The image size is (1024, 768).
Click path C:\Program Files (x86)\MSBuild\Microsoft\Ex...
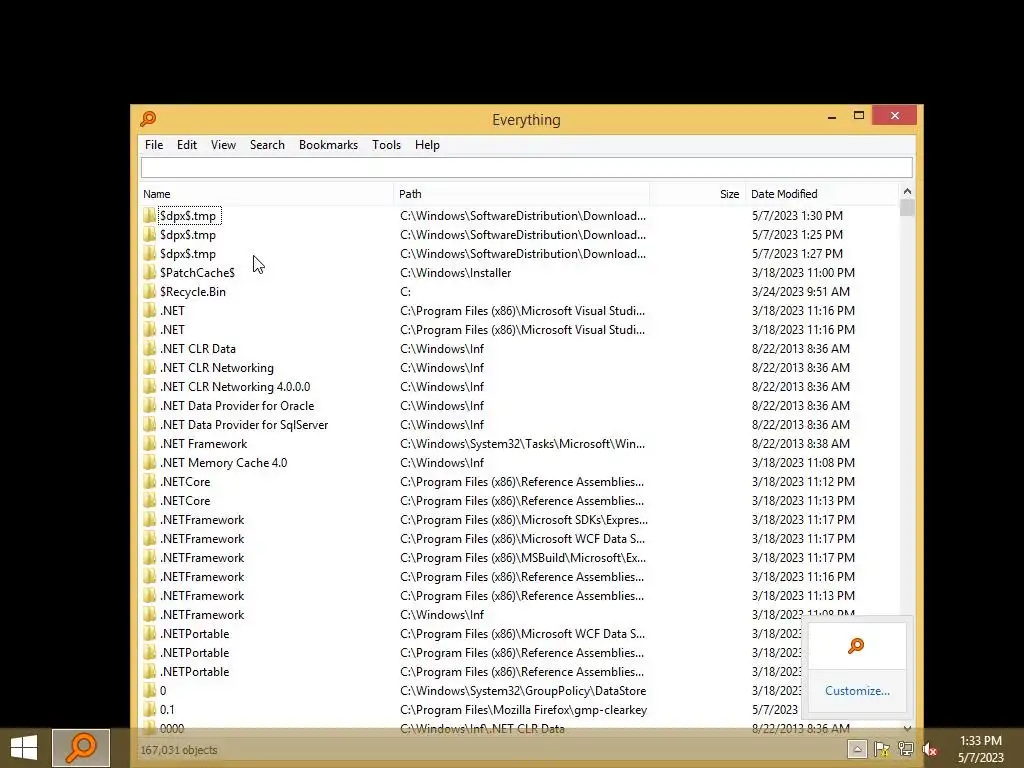[x=523, y=557]
